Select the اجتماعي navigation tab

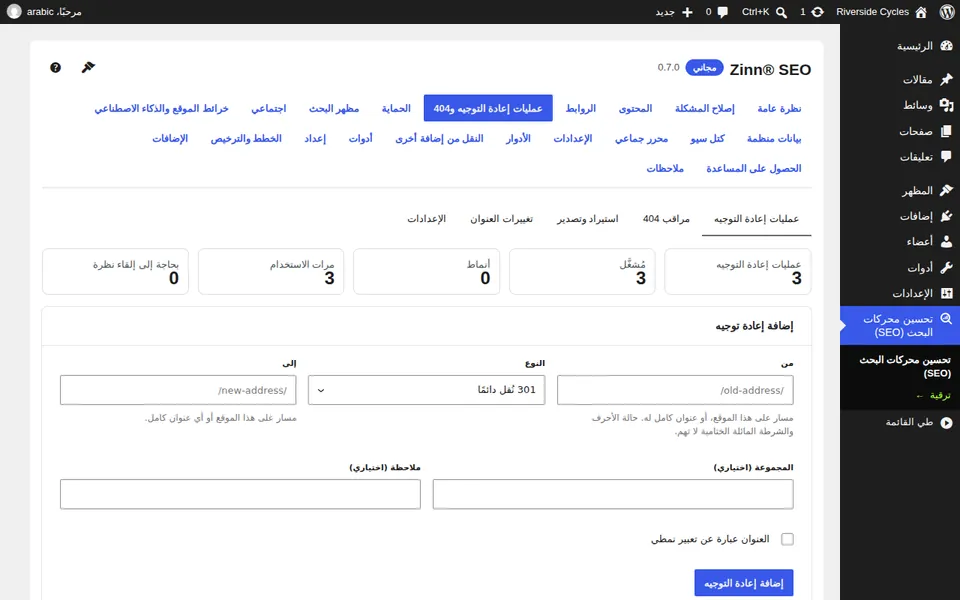(x=269, y=108)
